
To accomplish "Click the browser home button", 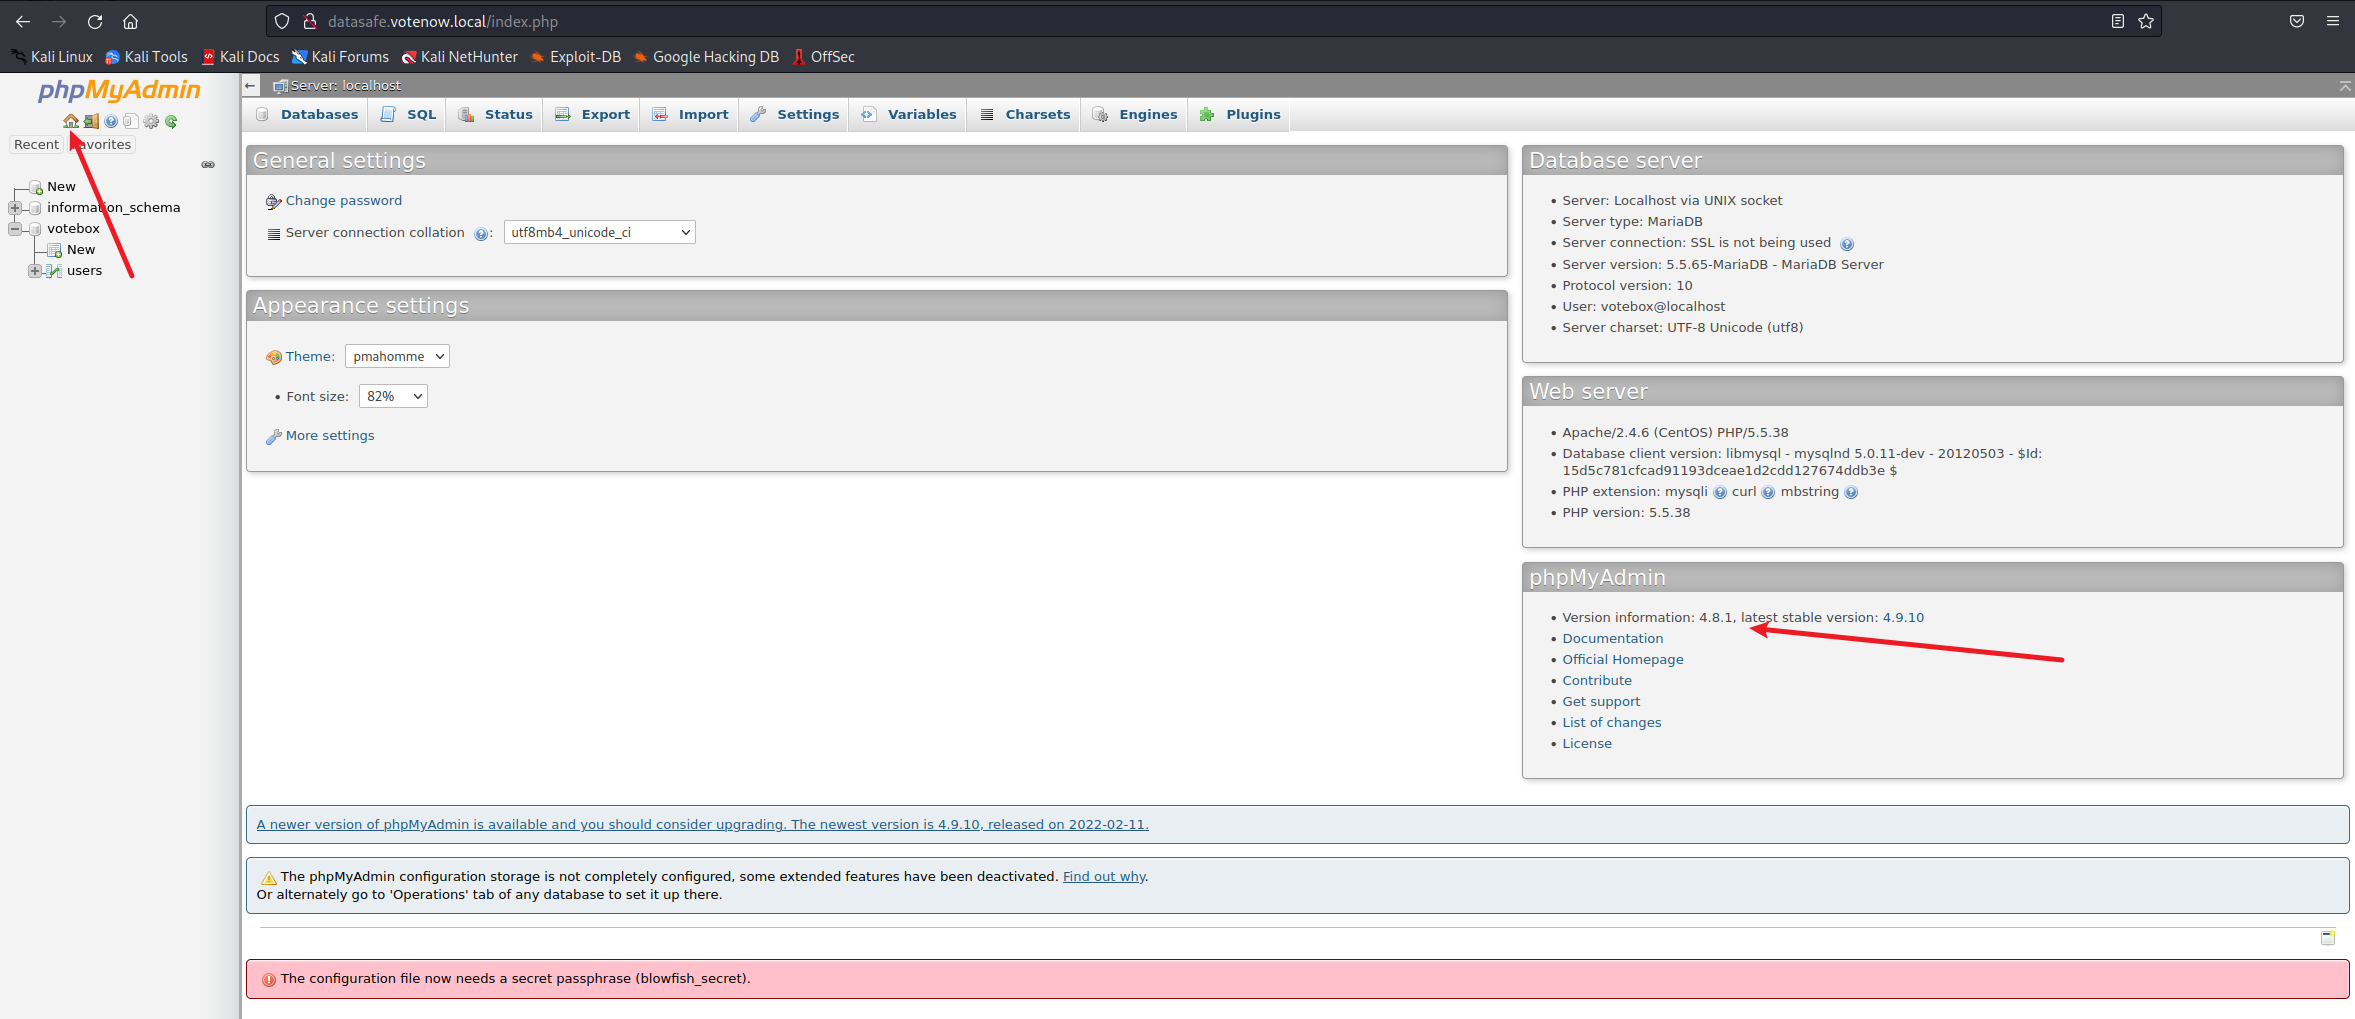I will pos(130,21).
